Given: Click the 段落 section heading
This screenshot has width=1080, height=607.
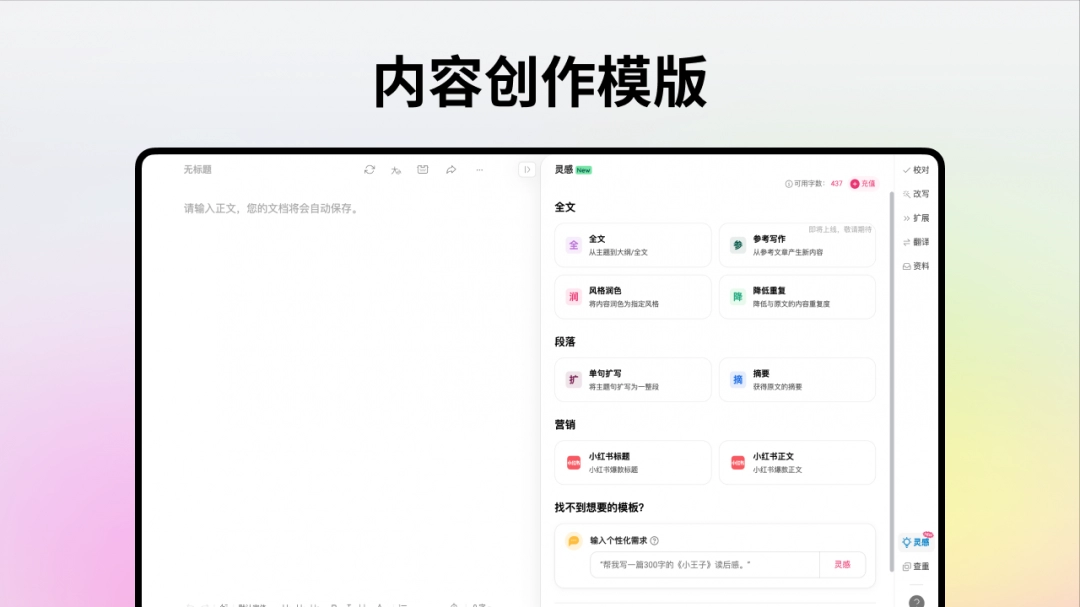Looking at the screenshot, I should pyautogui.click(x=565, y=342).
